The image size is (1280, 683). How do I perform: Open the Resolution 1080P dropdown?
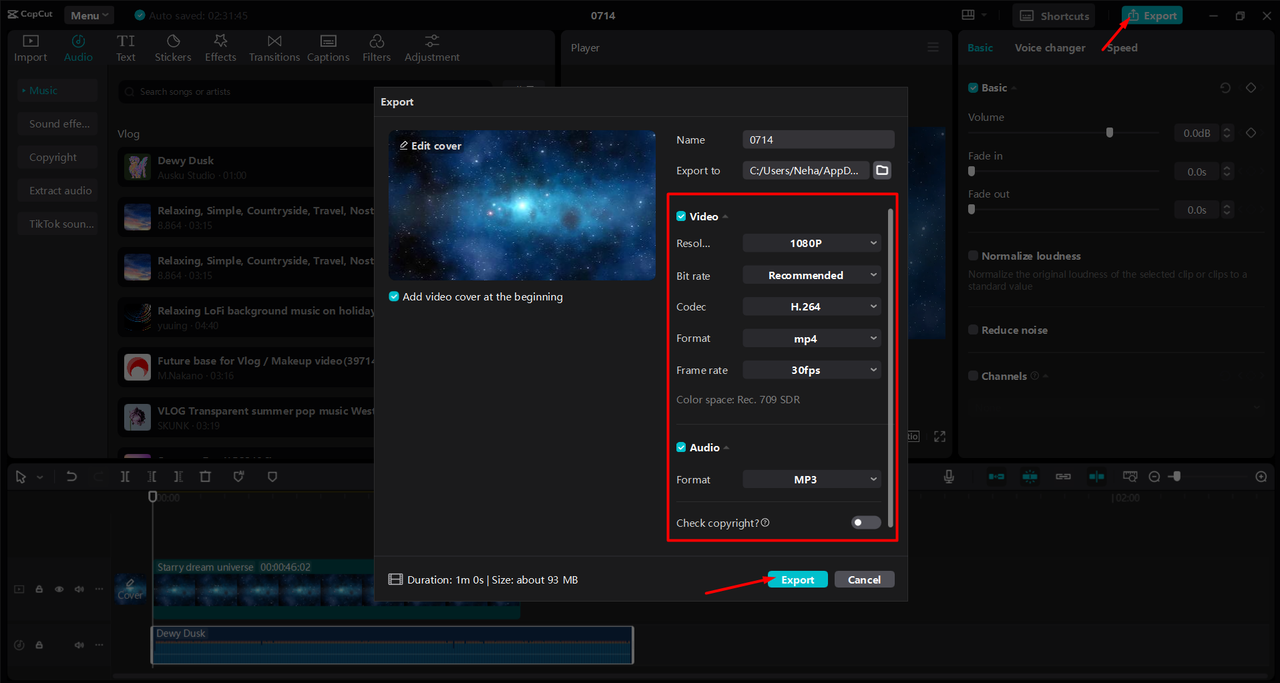pyautogui.click(x=811, y=243)
